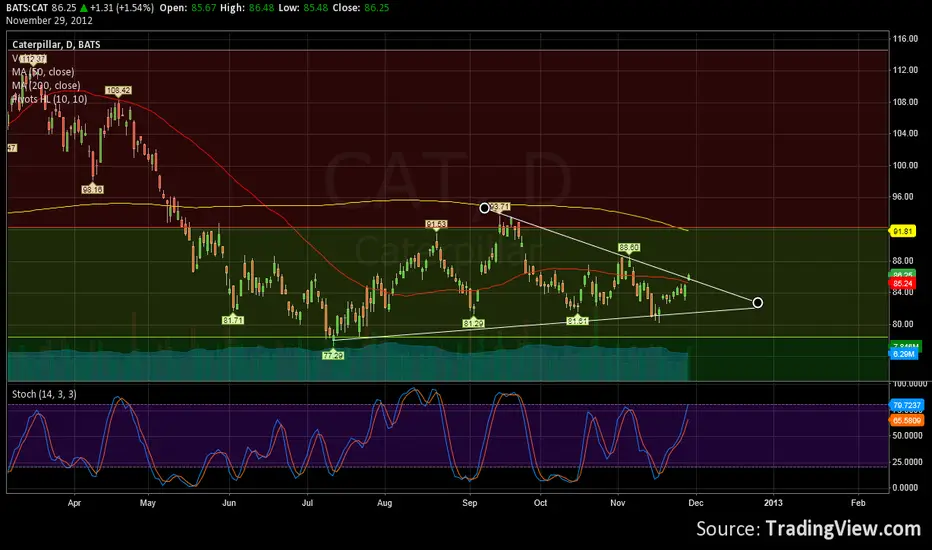Click the 88.80 pivot high label
932x550 pixels.
pyautogui.click(x=629, y=247)
